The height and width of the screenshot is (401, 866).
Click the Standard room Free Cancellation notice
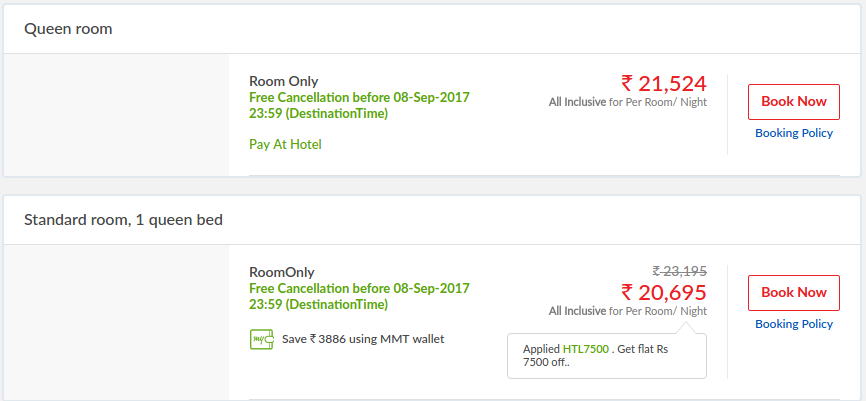[x=359, y=297]
